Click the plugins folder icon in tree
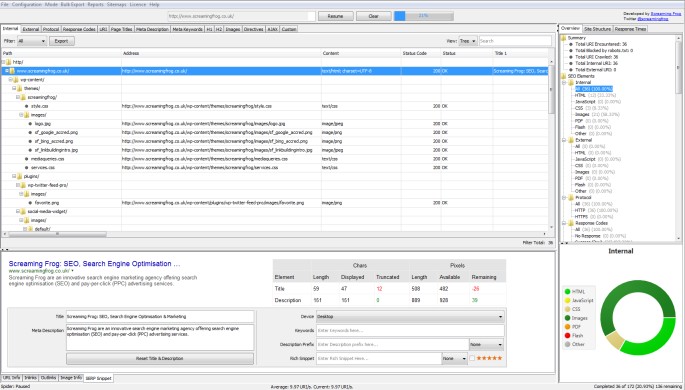Screen dimensions: 685x390 coord(20,176)
